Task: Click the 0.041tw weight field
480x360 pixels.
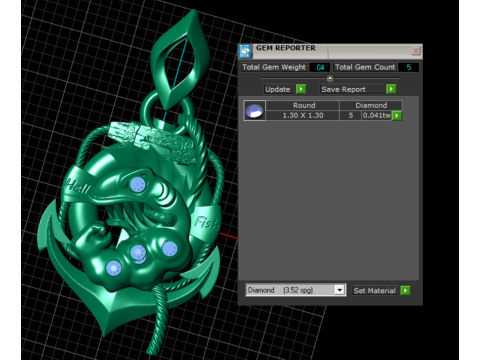Action: point(377,116)
